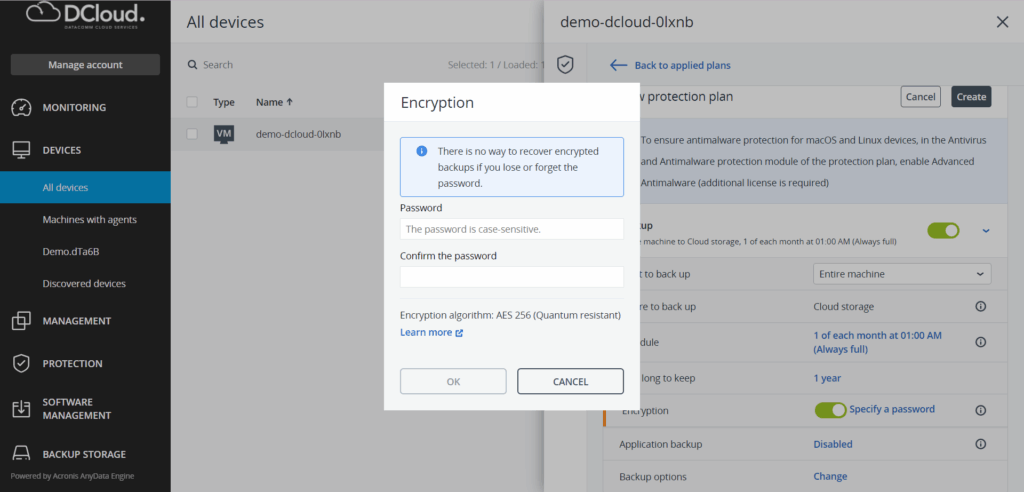The image size is (1024, 492).
Task: Open the Entire machine dropdown
Action: (x=902, y=274)
